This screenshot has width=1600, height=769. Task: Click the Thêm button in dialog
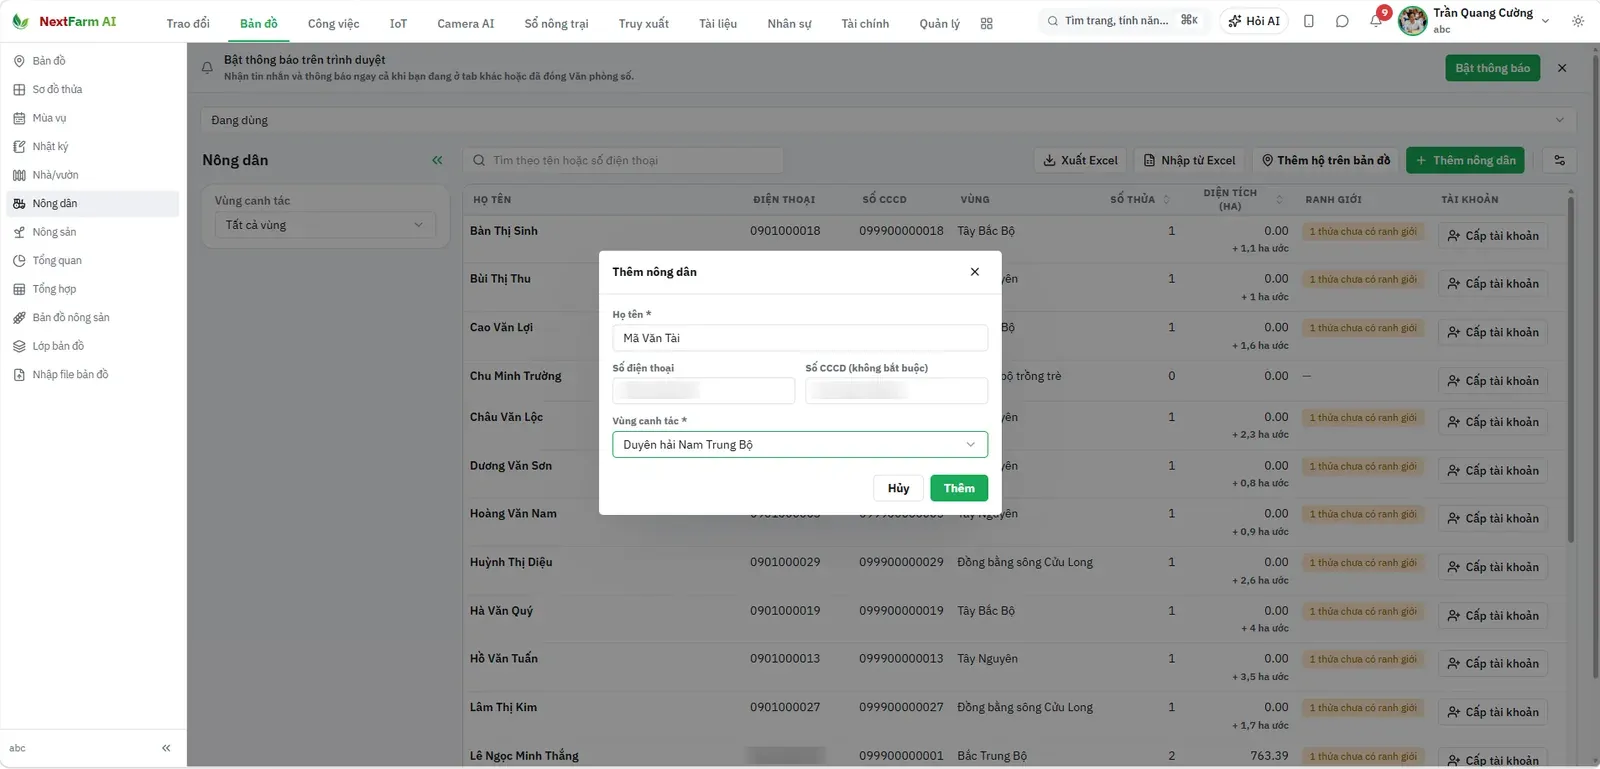pyautogui.click(x=959, y=488)
